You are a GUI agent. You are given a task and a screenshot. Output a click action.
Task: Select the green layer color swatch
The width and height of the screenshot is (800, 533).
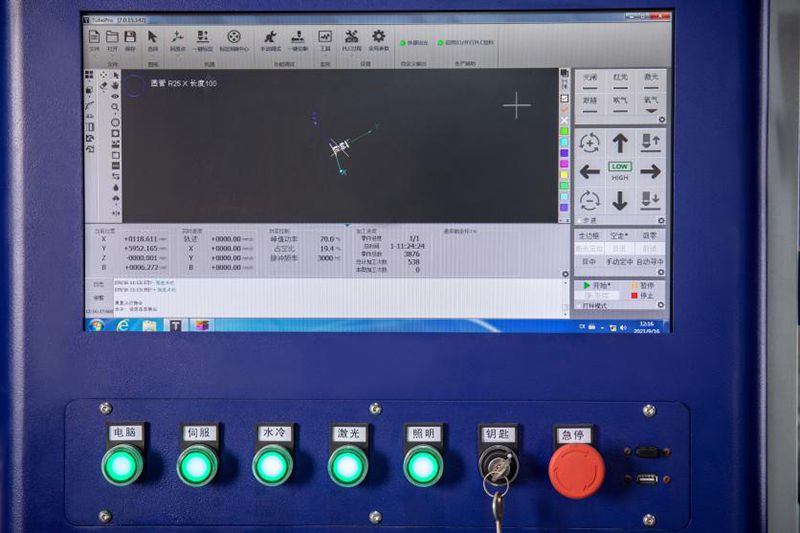pyautogui.click(x=564, y=131)
